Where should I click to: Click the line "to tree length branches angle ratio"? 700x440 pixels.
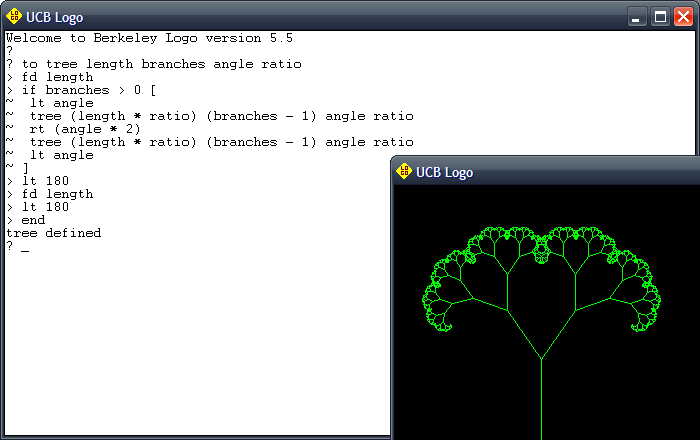(162, 64)
